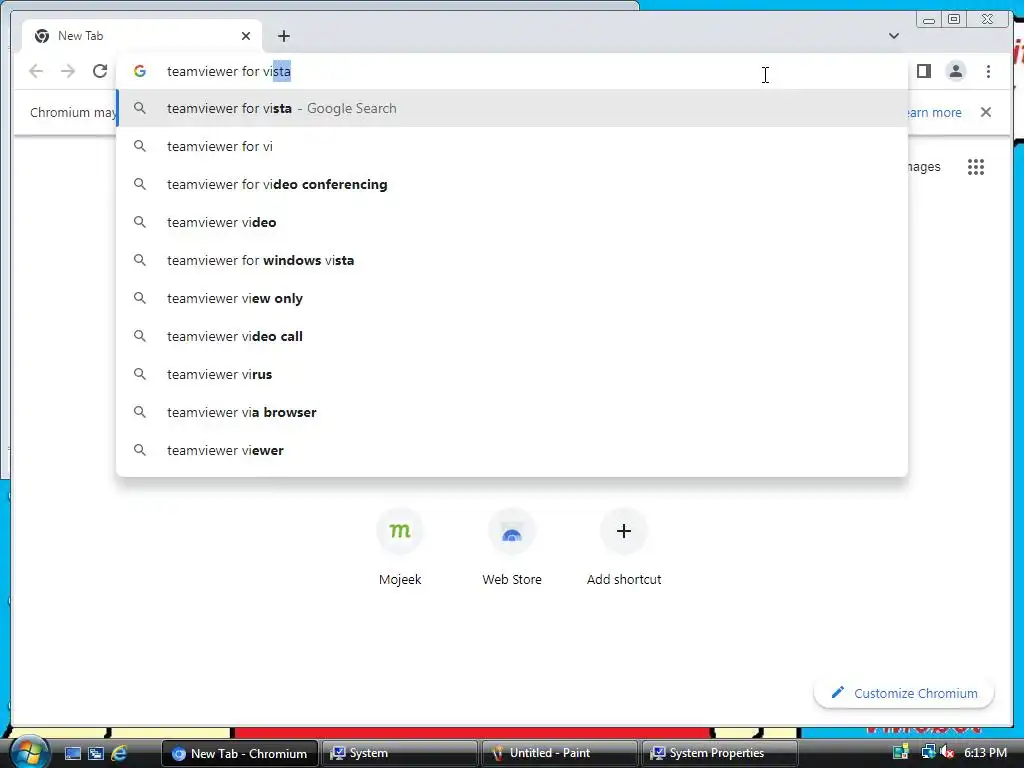Switch to New Tab - Chromium taskbar button
Image resolution: width=1024 pixels, height=768 pixels.
(240, 753)
